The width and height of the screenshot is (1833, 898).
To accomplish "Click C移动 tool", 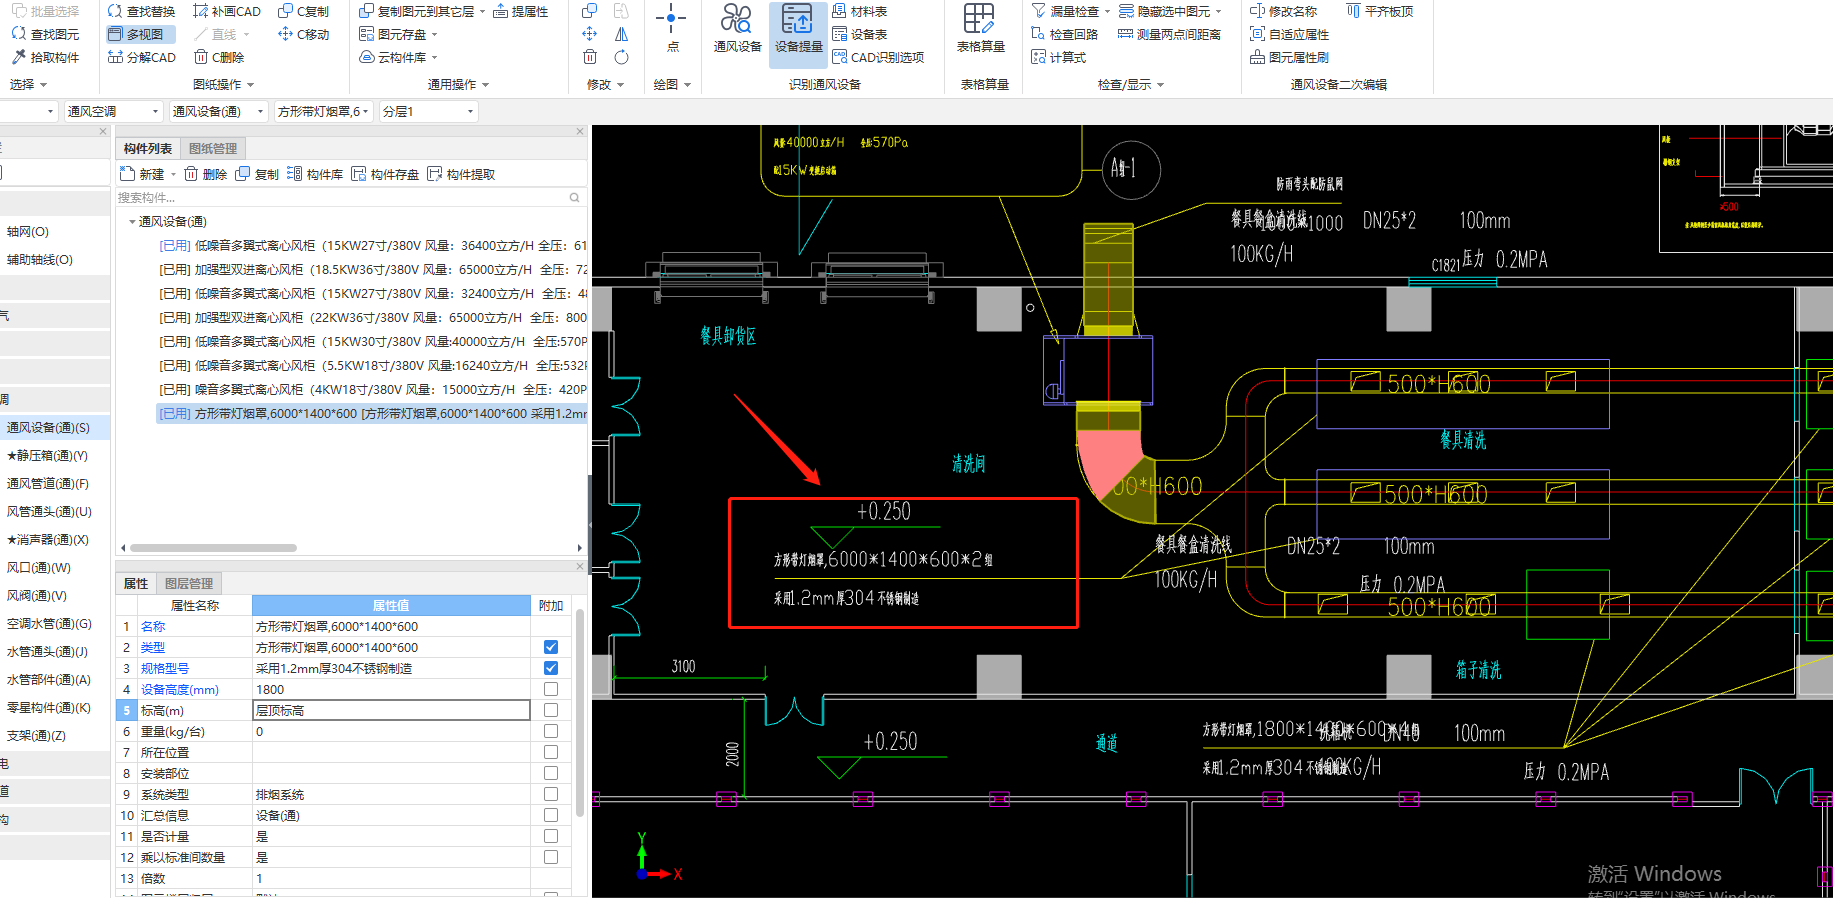I will pos(303,34).
